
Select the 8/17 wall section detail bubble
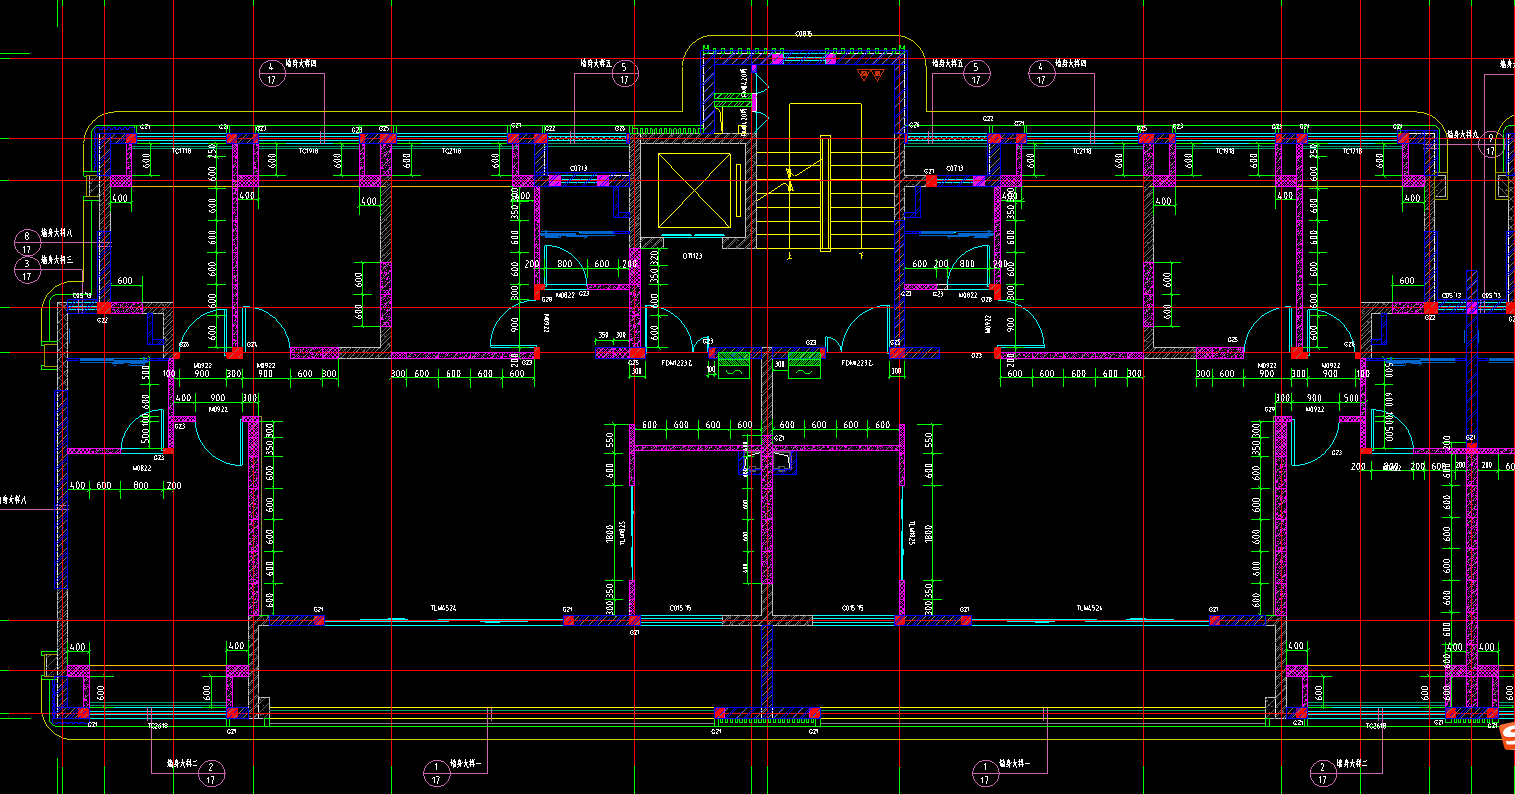pyautogui.click(x=27, y=241)
